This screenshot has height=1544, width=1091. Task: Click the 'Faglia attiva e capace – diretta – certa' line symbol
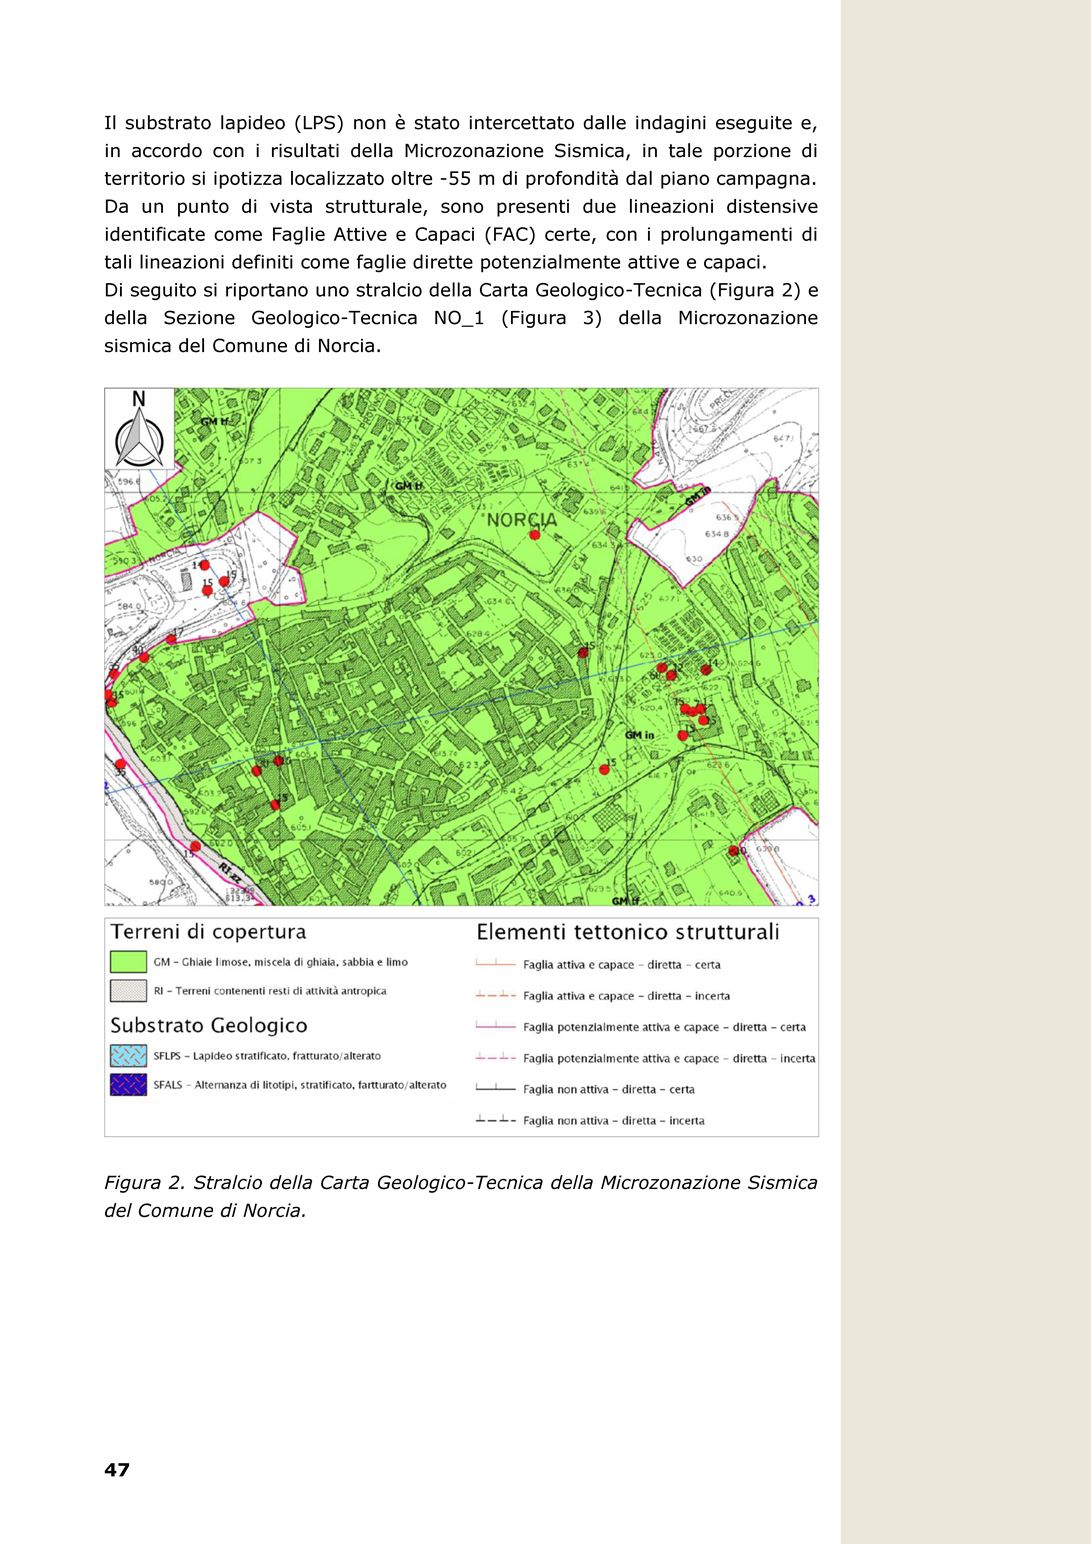pos(495,964)
